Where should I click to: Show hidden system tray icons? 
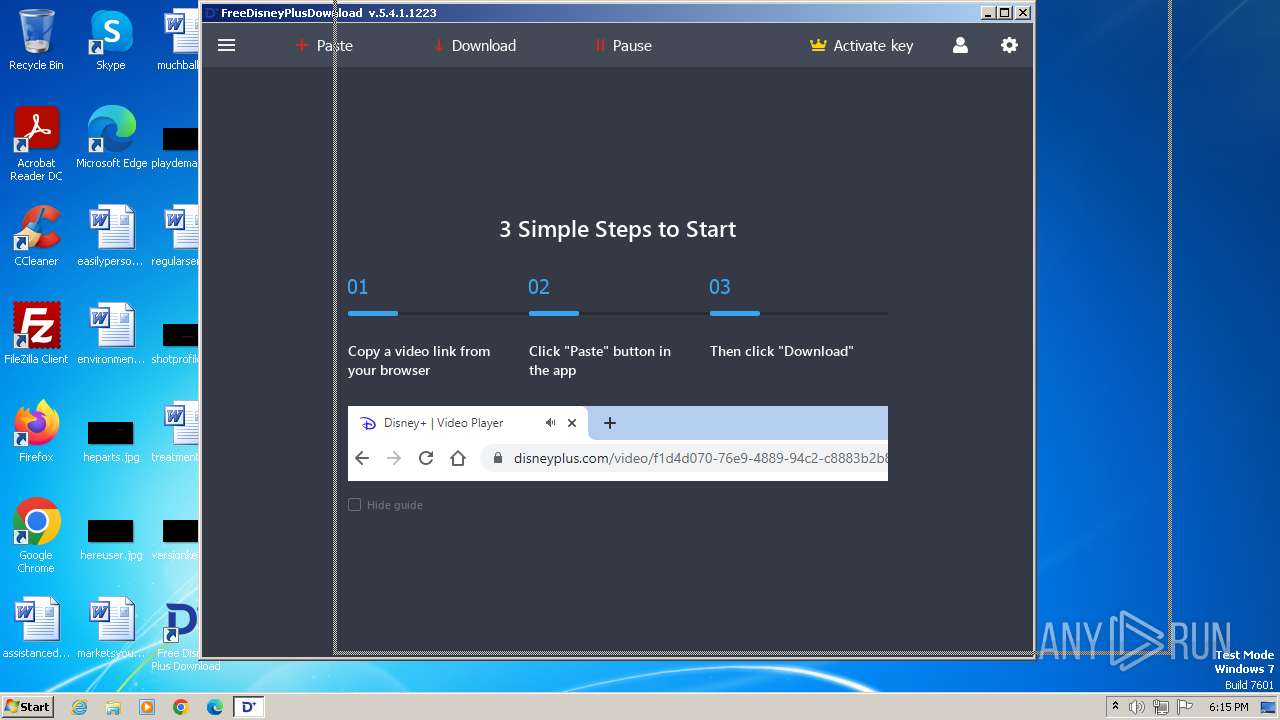point(1115,707)
